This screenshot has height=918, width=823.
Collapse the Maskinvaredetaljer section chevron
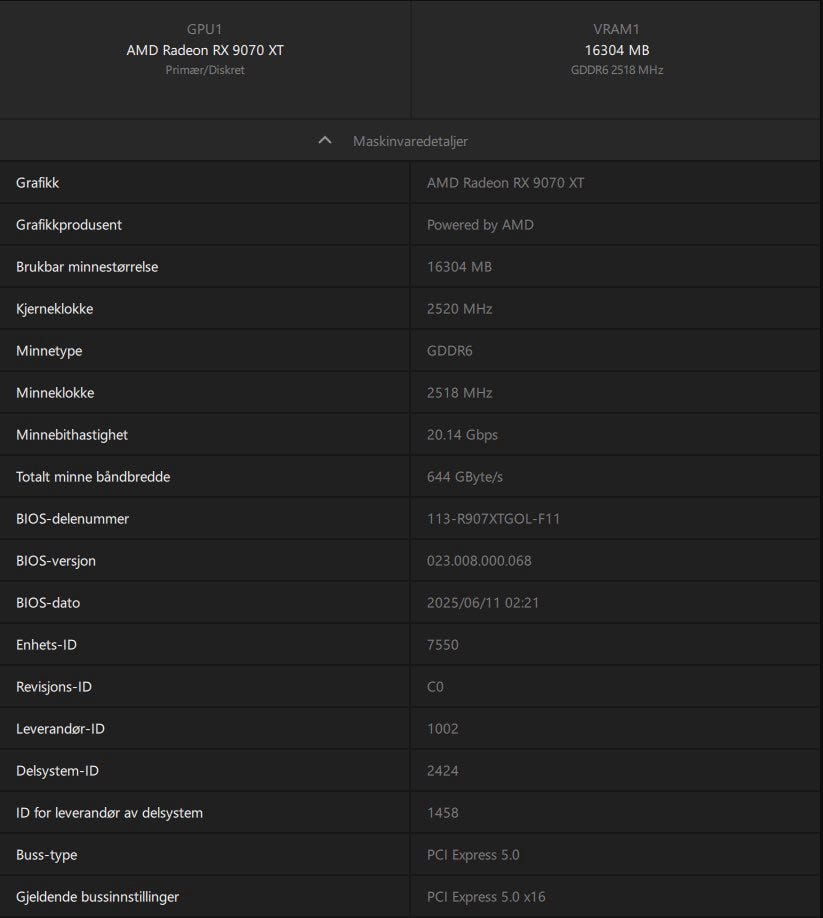coord(324,141)
